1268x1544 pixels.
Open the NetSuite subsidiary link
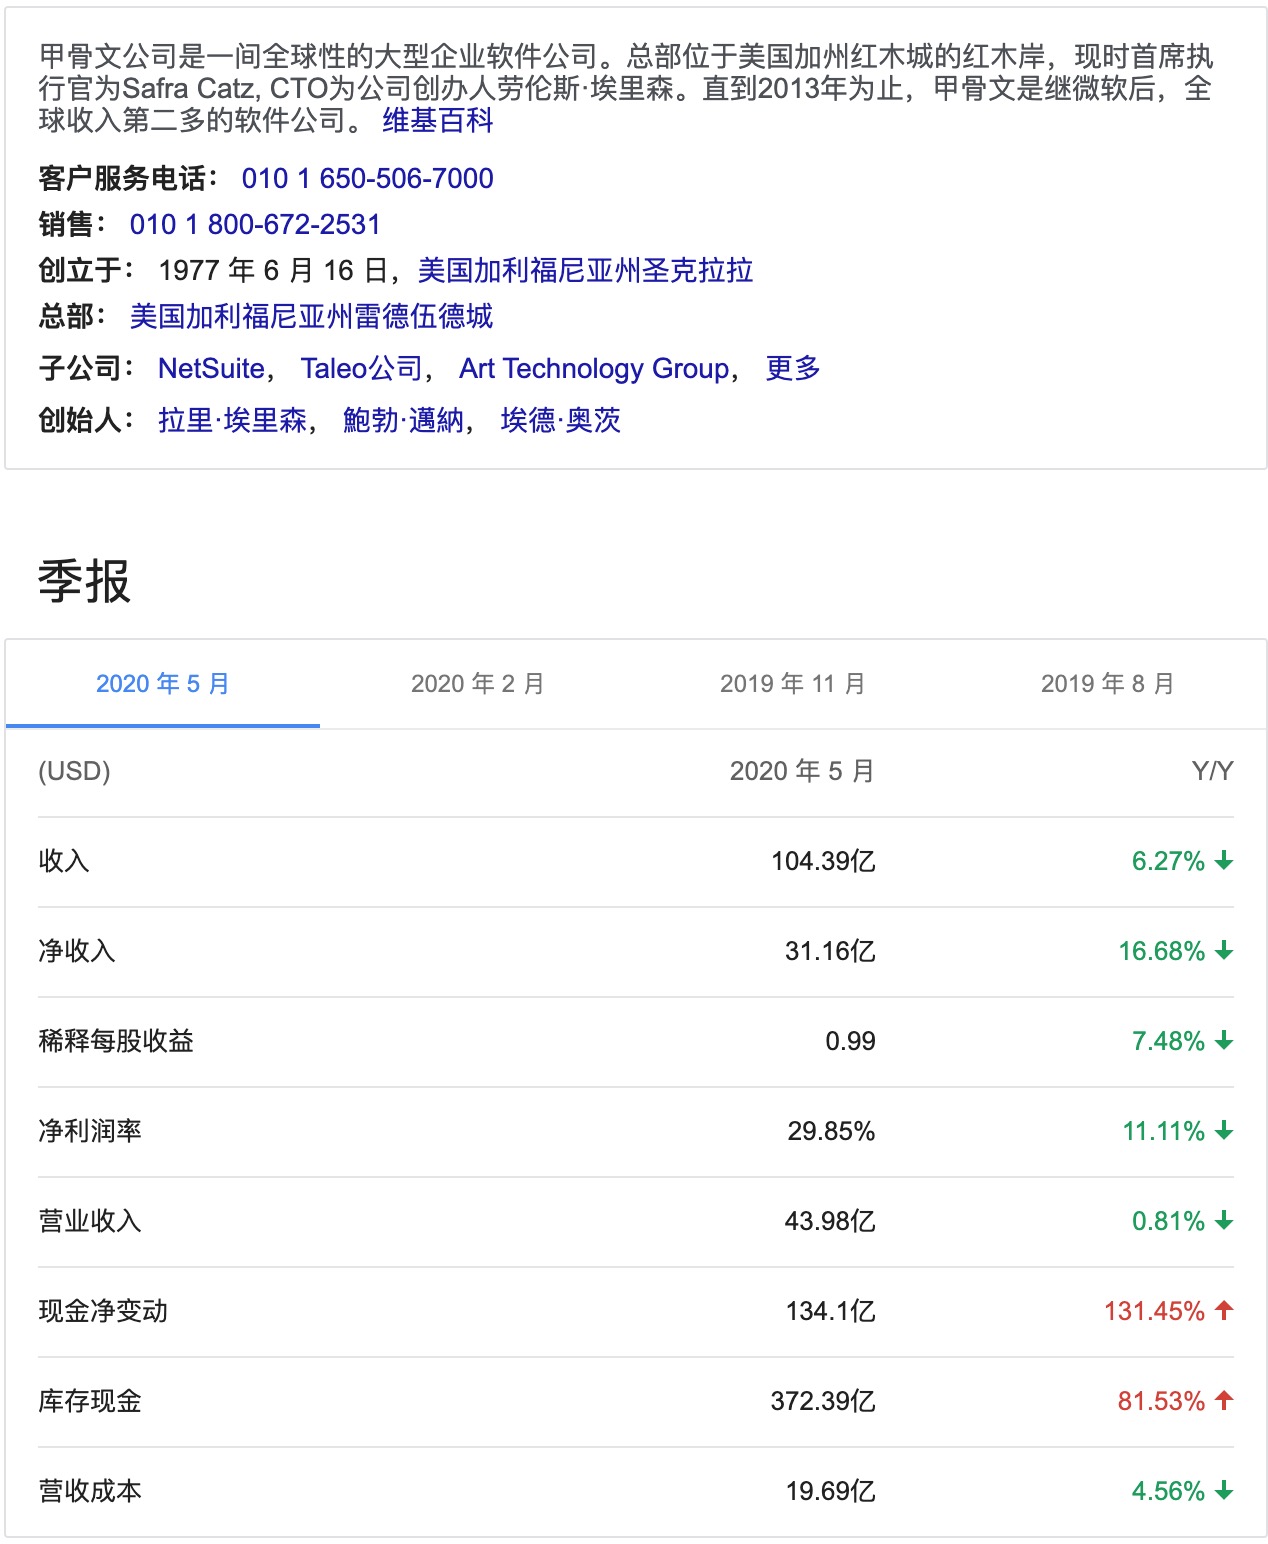[x=211, y=368]
